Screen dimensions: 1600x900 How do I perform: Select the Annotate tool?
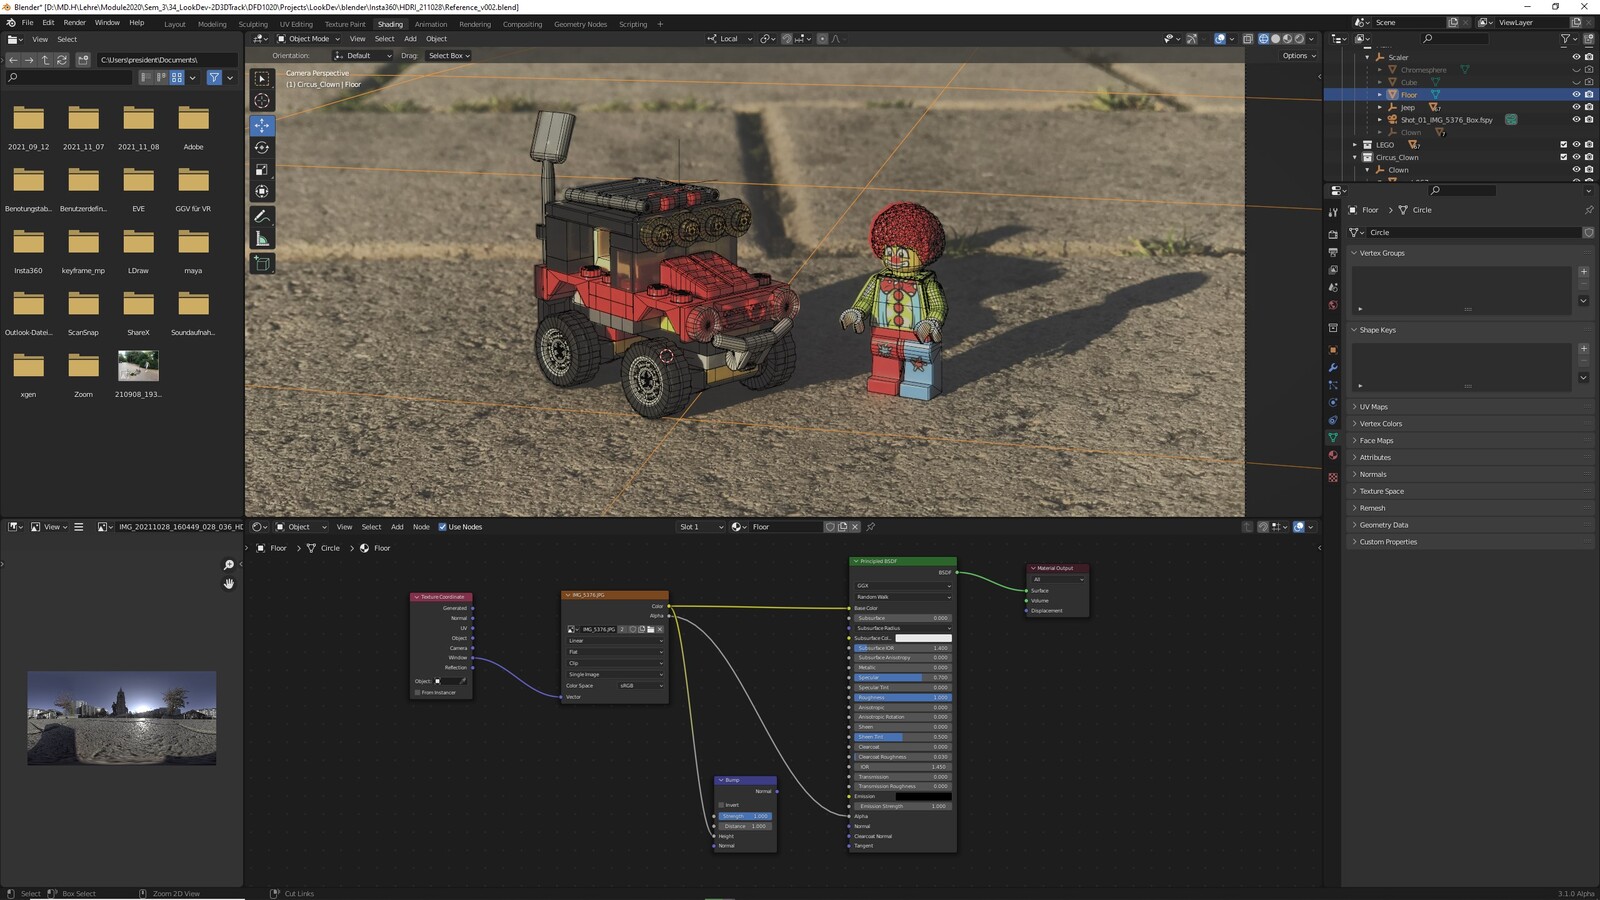[x=262, y=216]
